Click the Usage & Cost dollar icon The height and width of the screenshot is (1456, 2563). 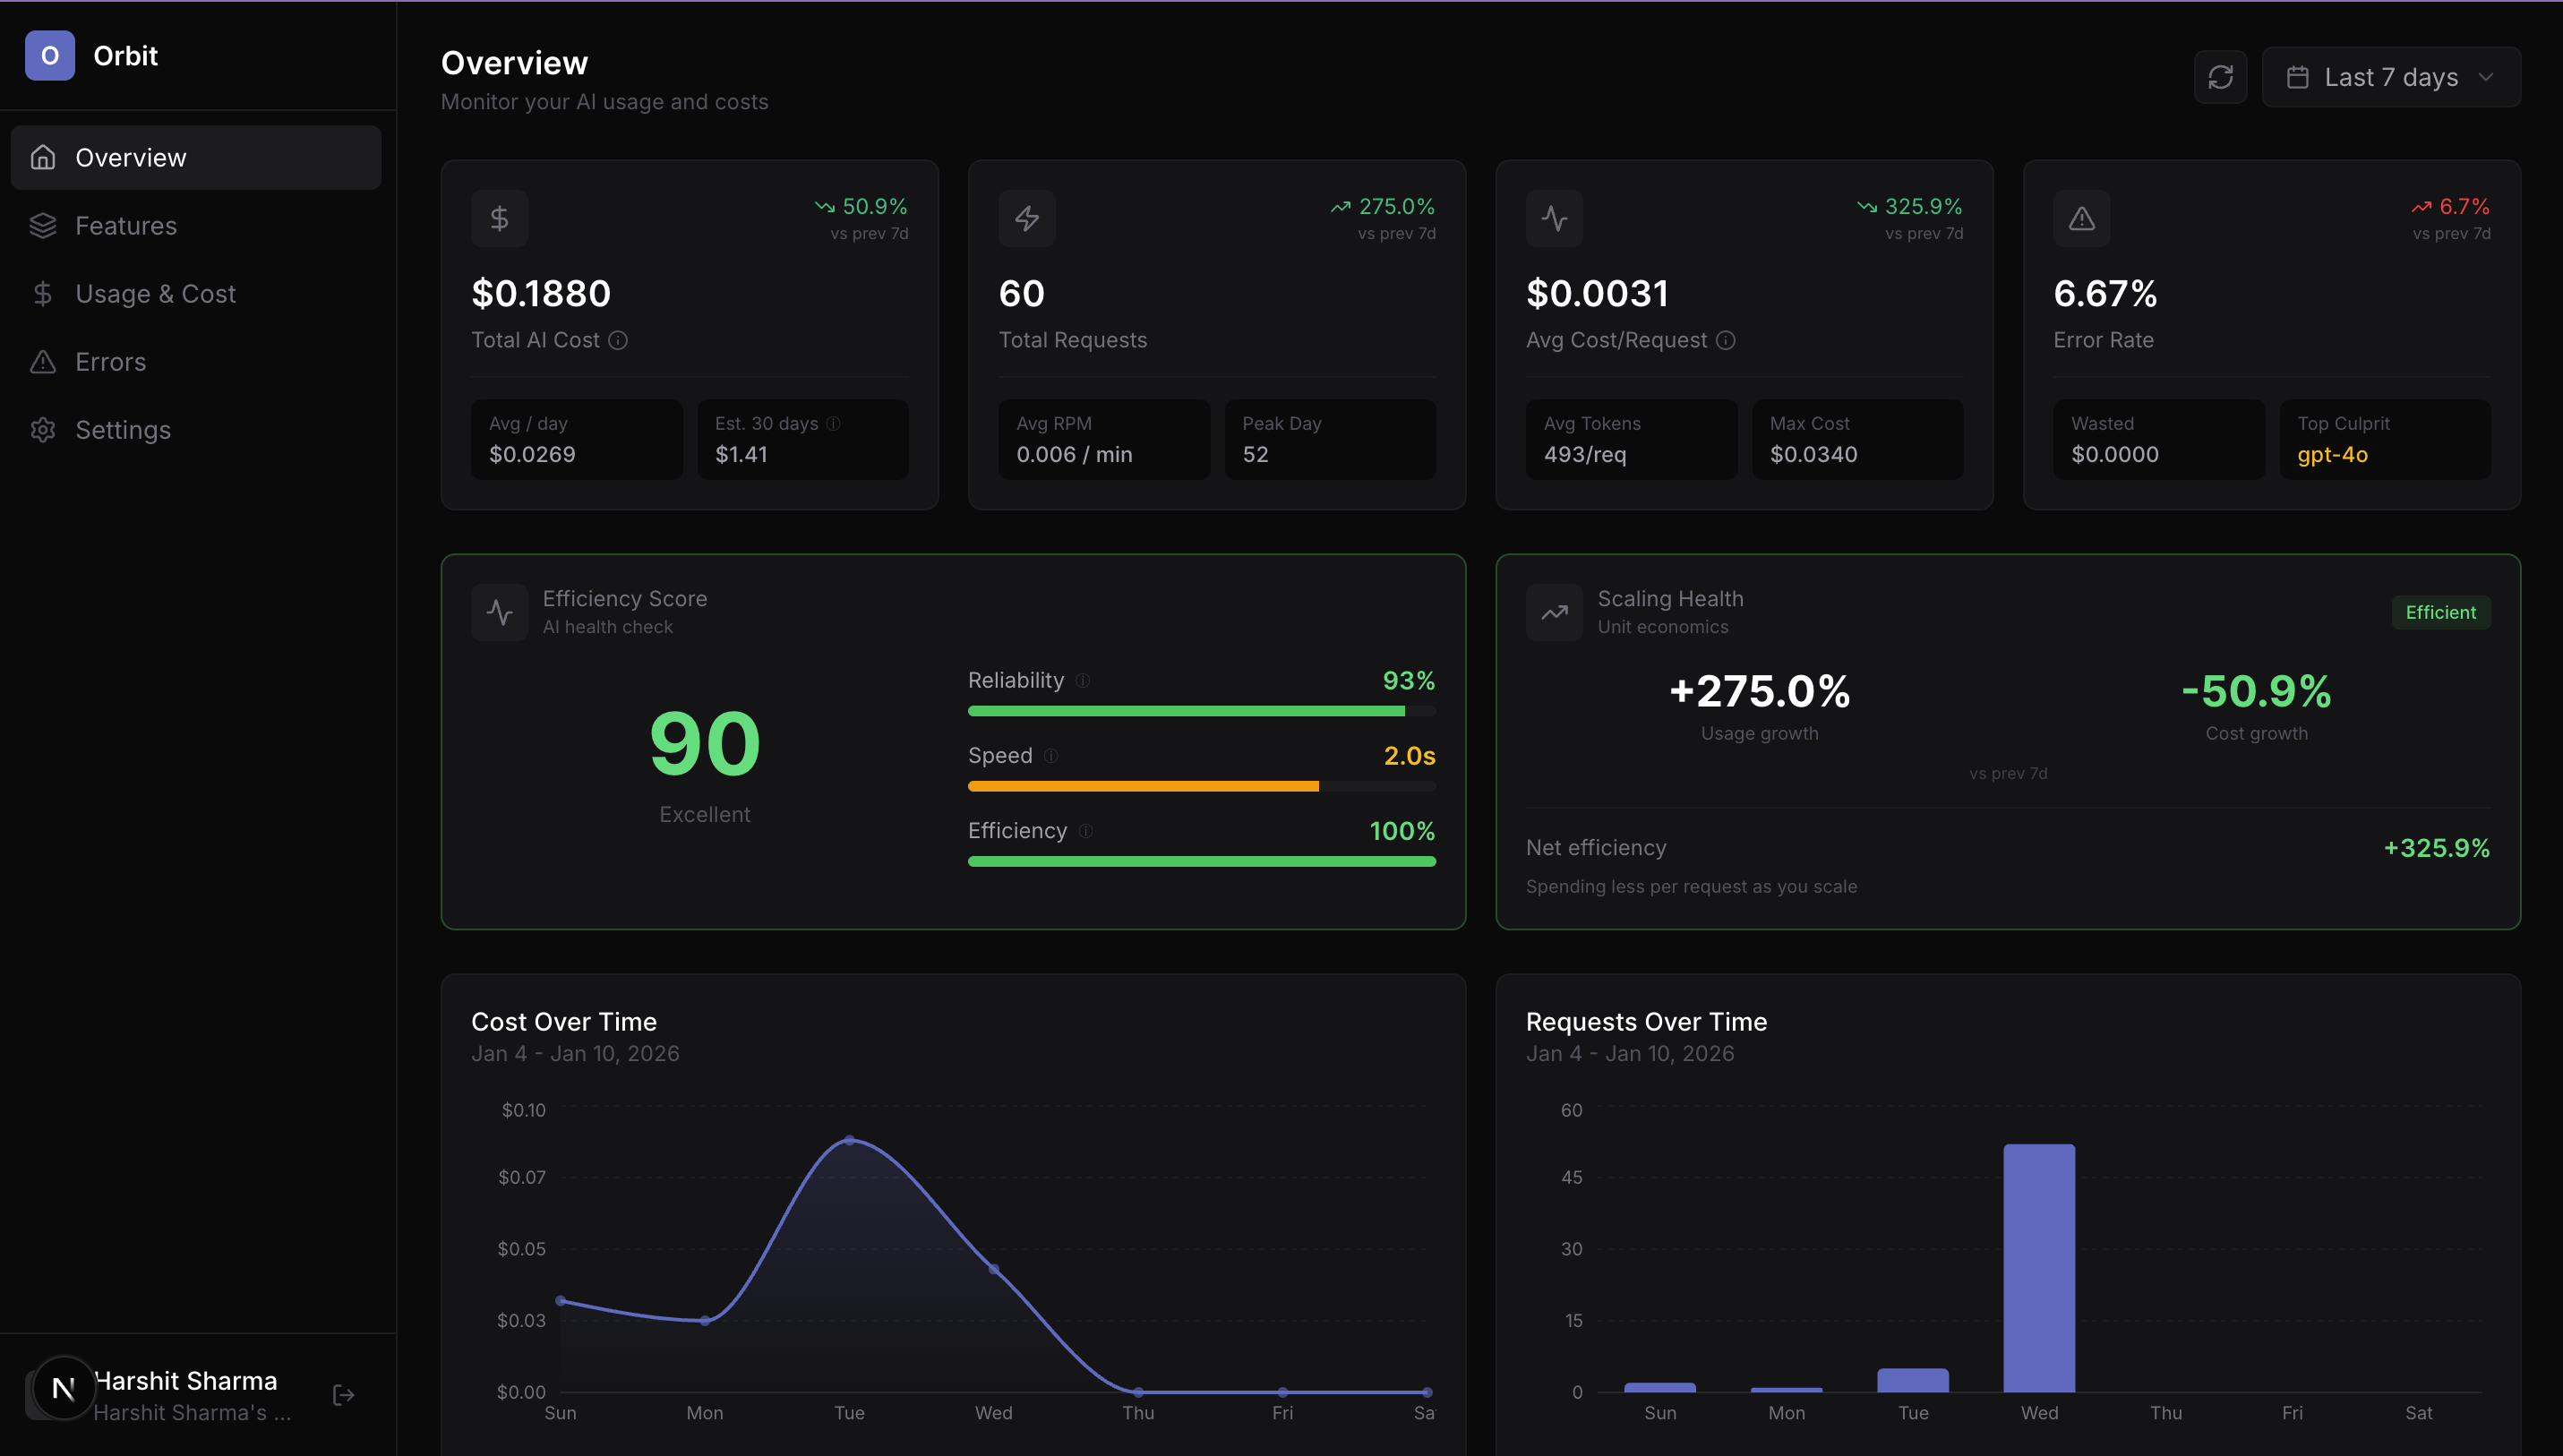pyautogui.click(x=43, y=293)
